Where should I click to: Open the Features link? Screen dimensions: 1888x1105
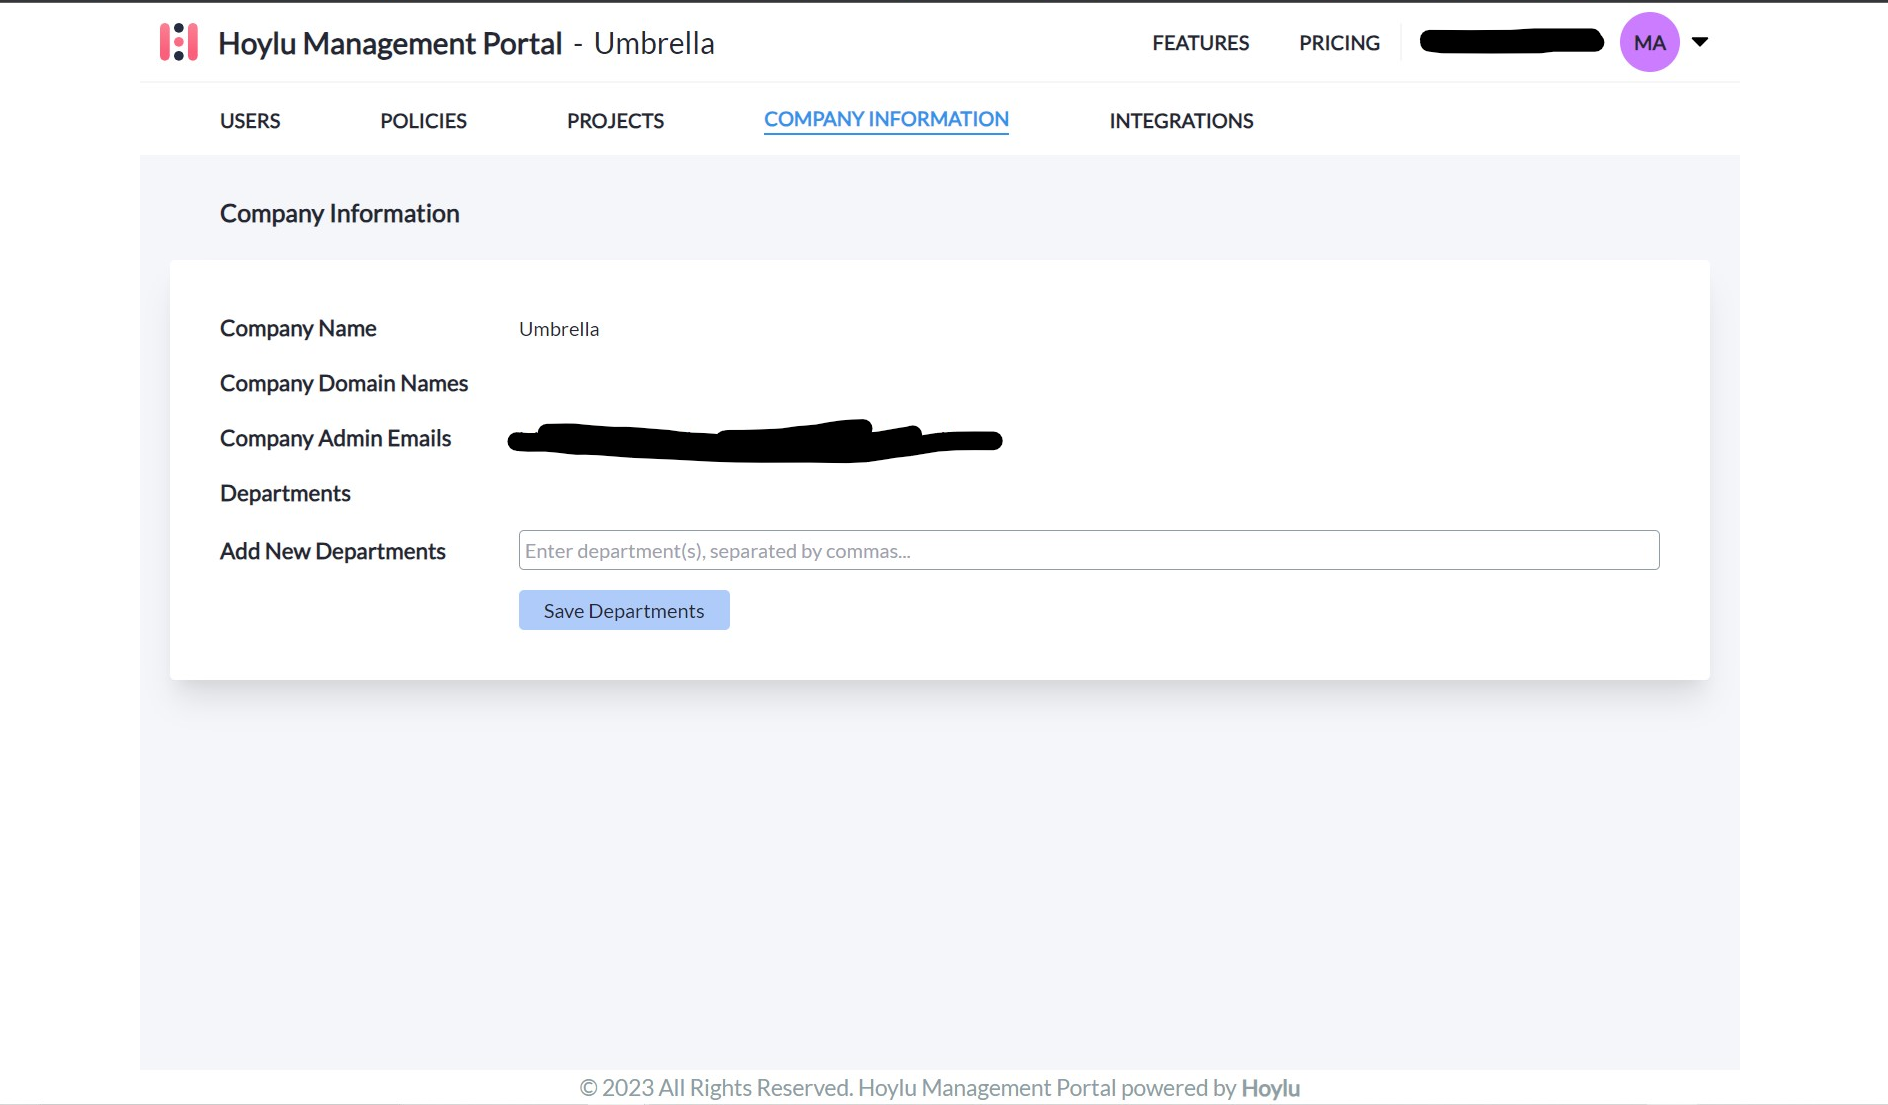click(1200, 43)
